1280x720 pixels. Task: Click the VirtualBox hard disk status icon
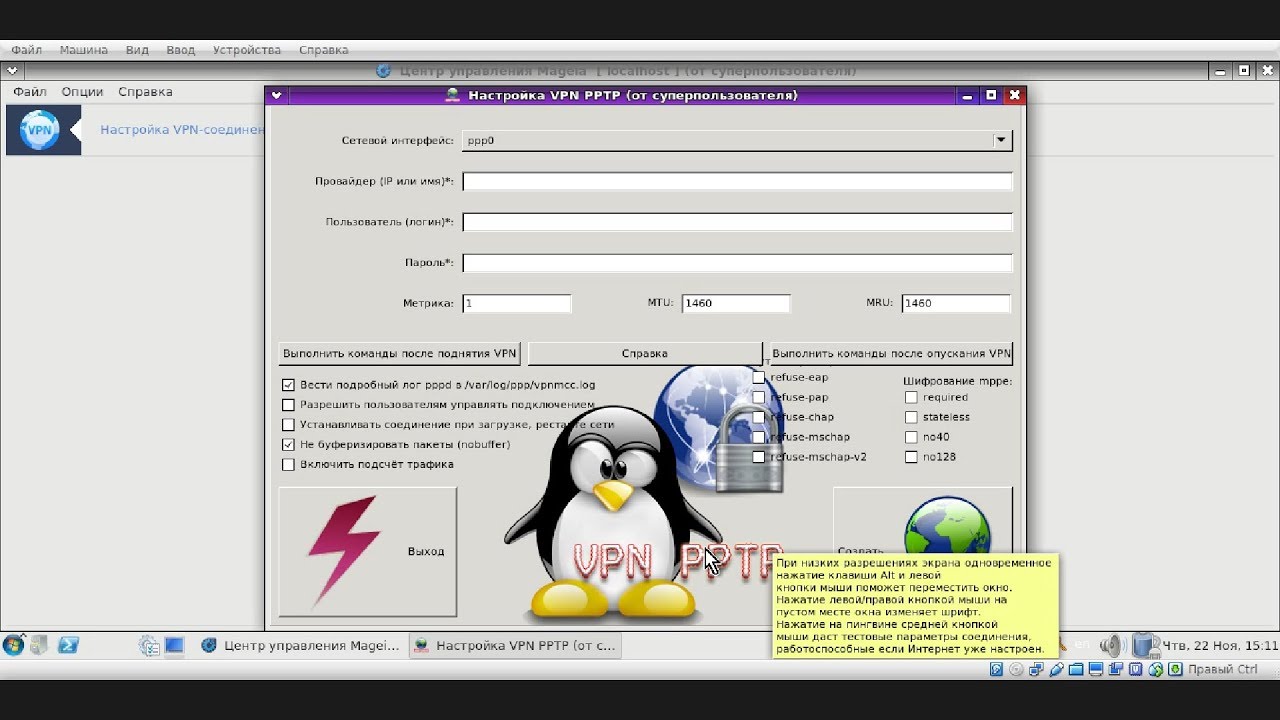(995, 669)
